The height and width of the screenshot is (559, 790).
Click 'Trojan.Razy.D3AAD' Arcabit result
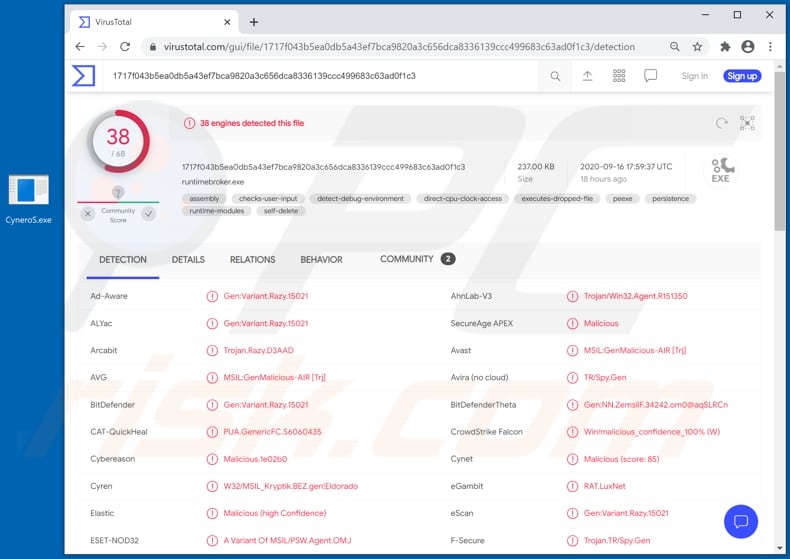click(x=258, y=351)
